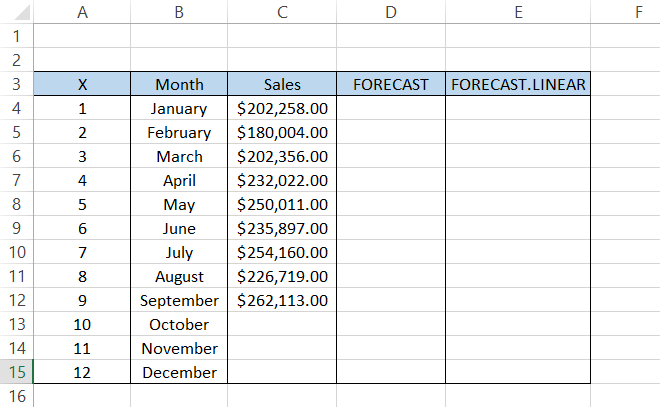Select row 15 header
Image resolution: width=660 pixels, height=407 pixels.
pos(16,372)
